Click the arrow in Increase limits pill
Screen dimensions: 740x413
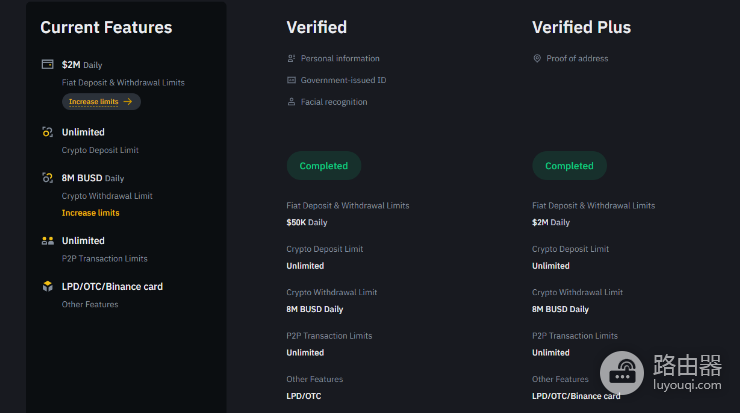pyautogui.click(x=128, y=101)
